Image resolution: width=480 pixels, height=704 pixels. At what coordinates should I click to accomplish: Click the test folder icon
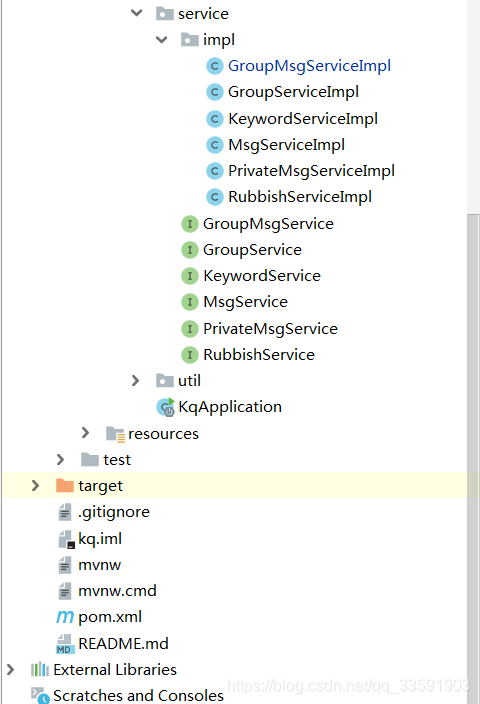click(90, 460)
